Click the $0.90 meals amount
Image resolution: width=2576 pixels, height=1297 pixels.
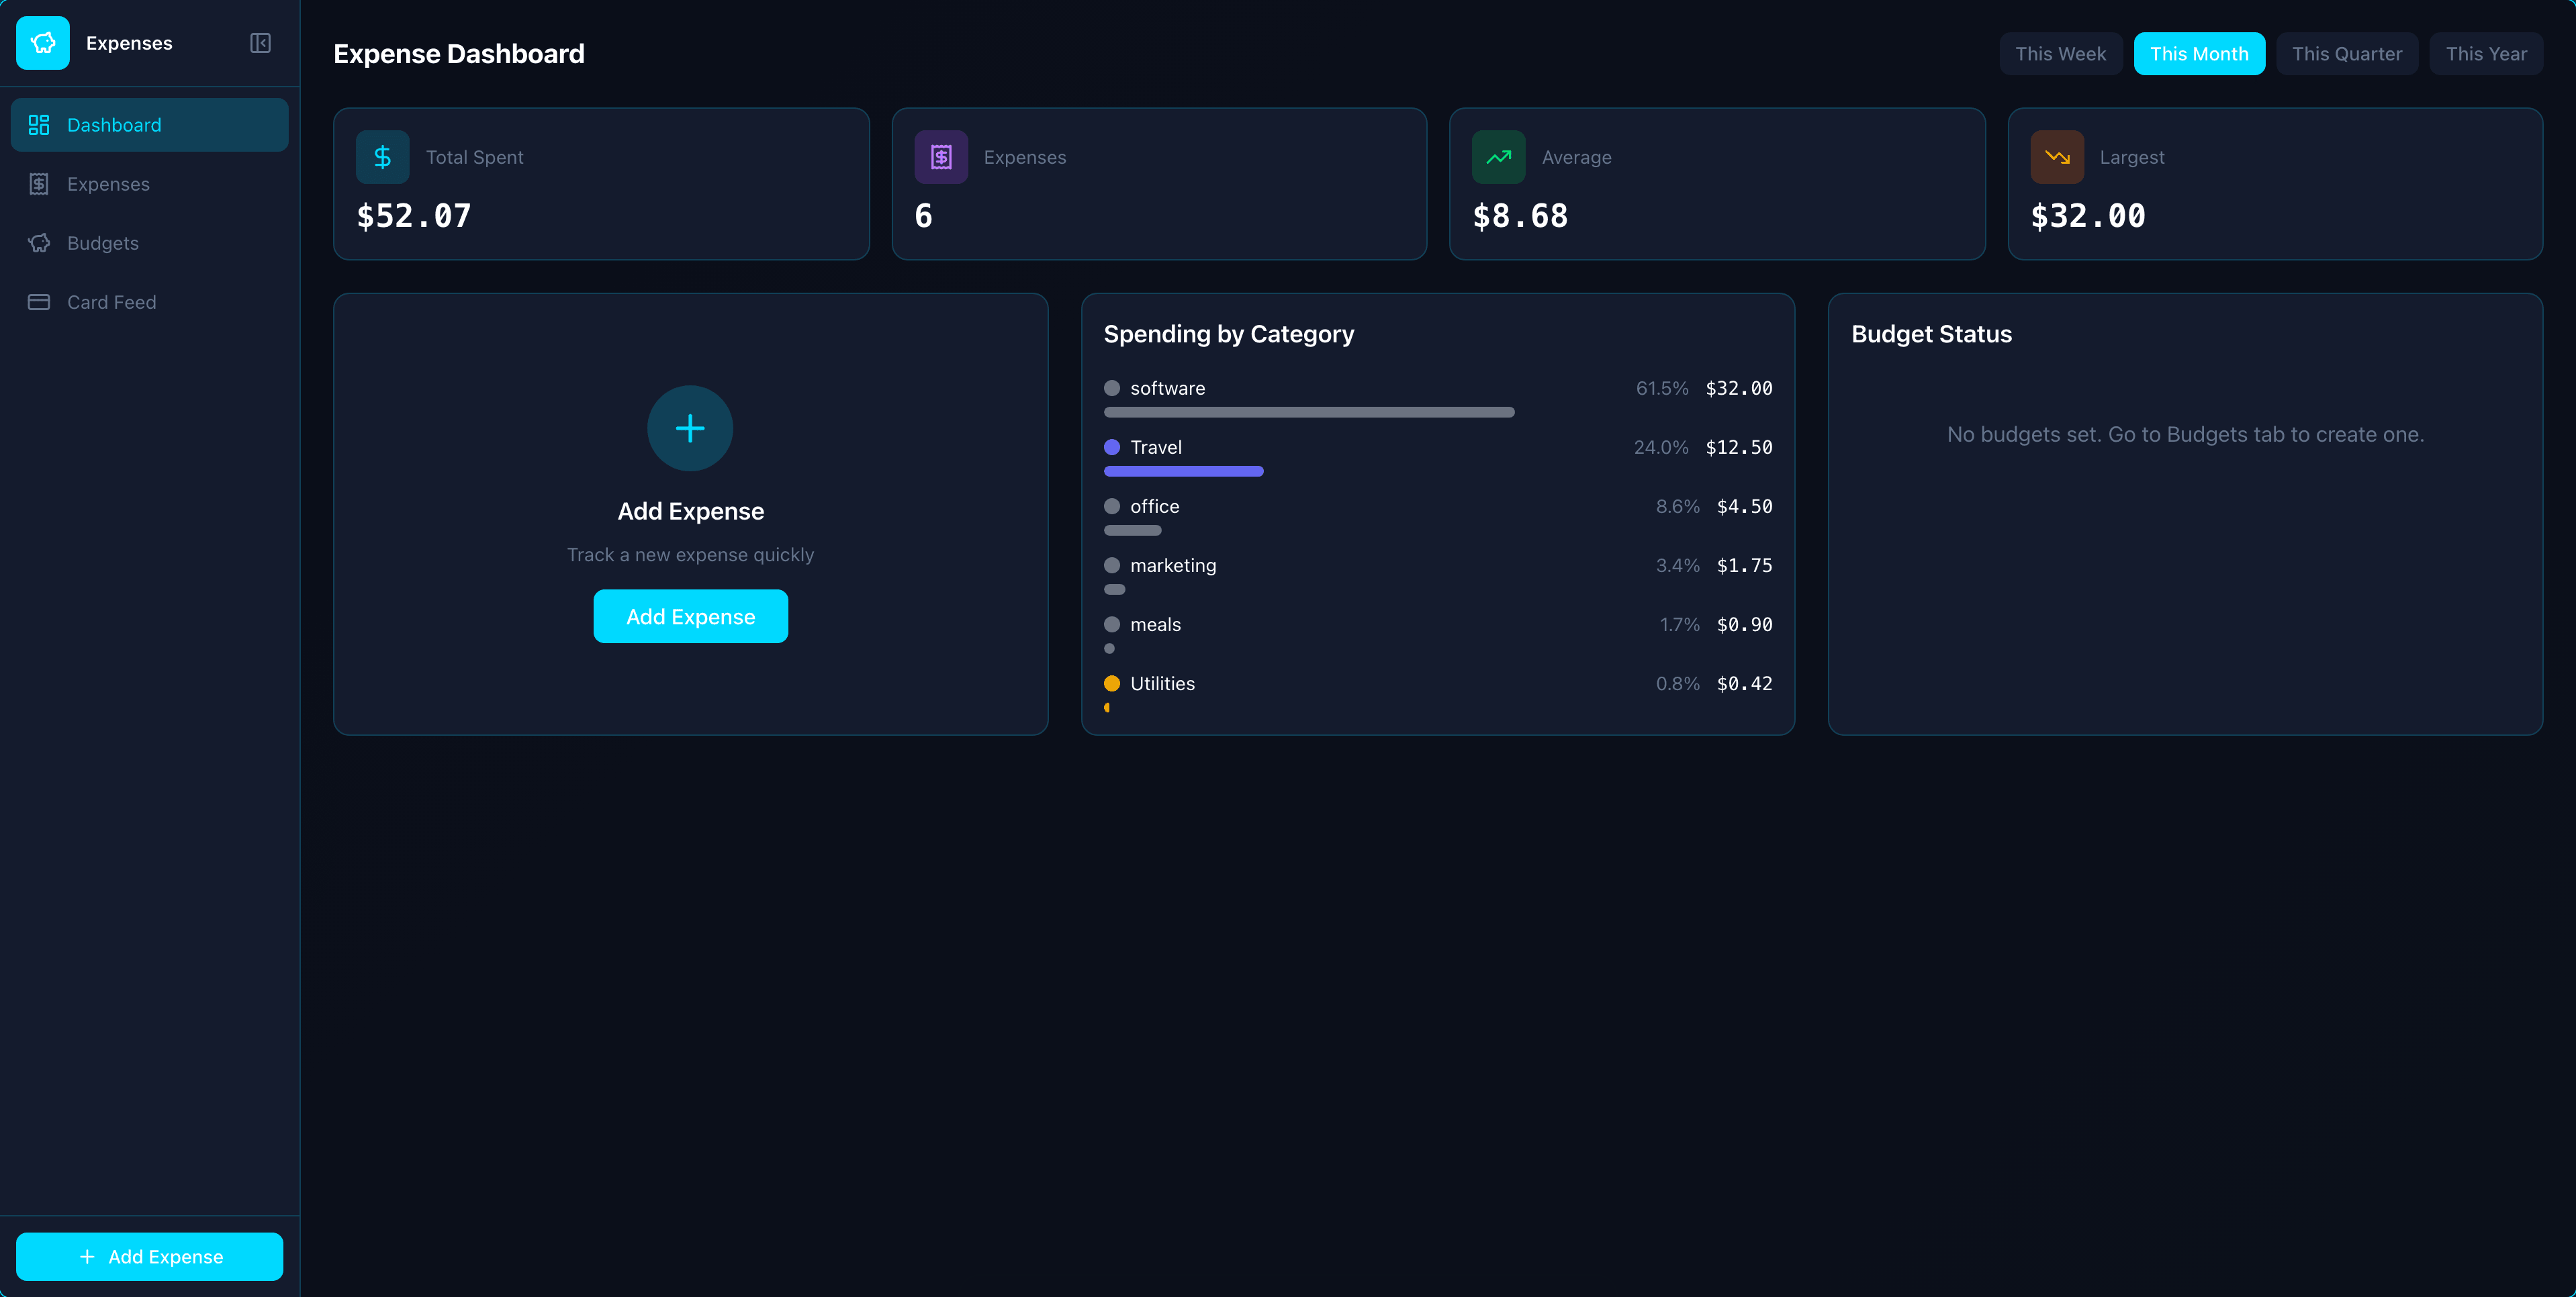coord(1745,625)
